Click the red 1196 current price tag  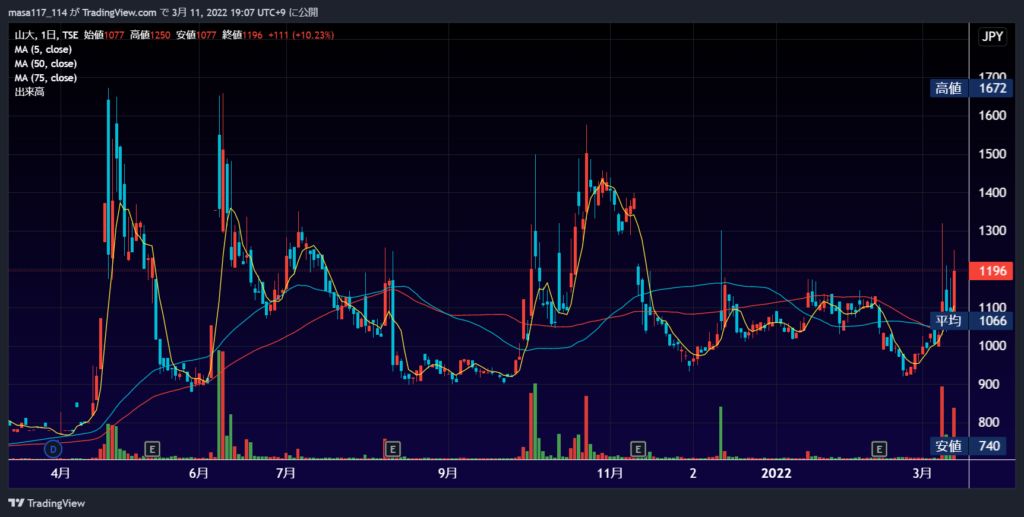point(991,271)
